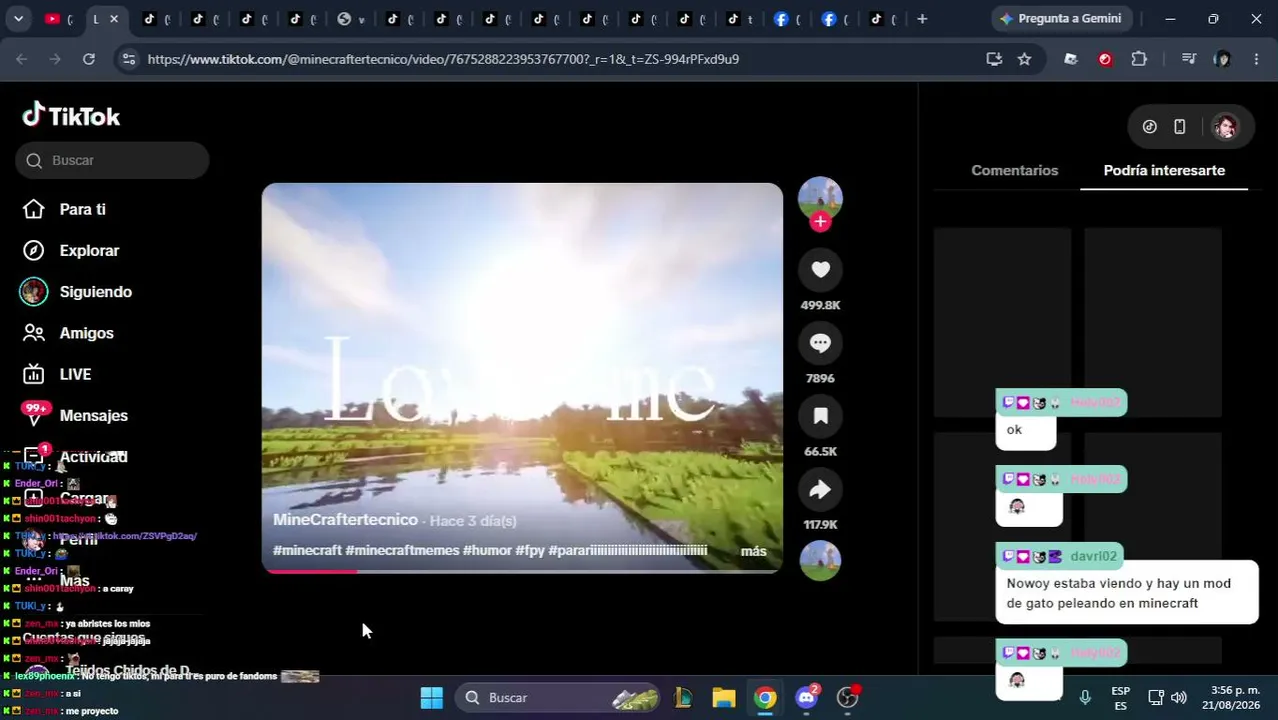Click Pregunta a Gemini button
Screen dimensions: 1278x720
click(1061, 18)
